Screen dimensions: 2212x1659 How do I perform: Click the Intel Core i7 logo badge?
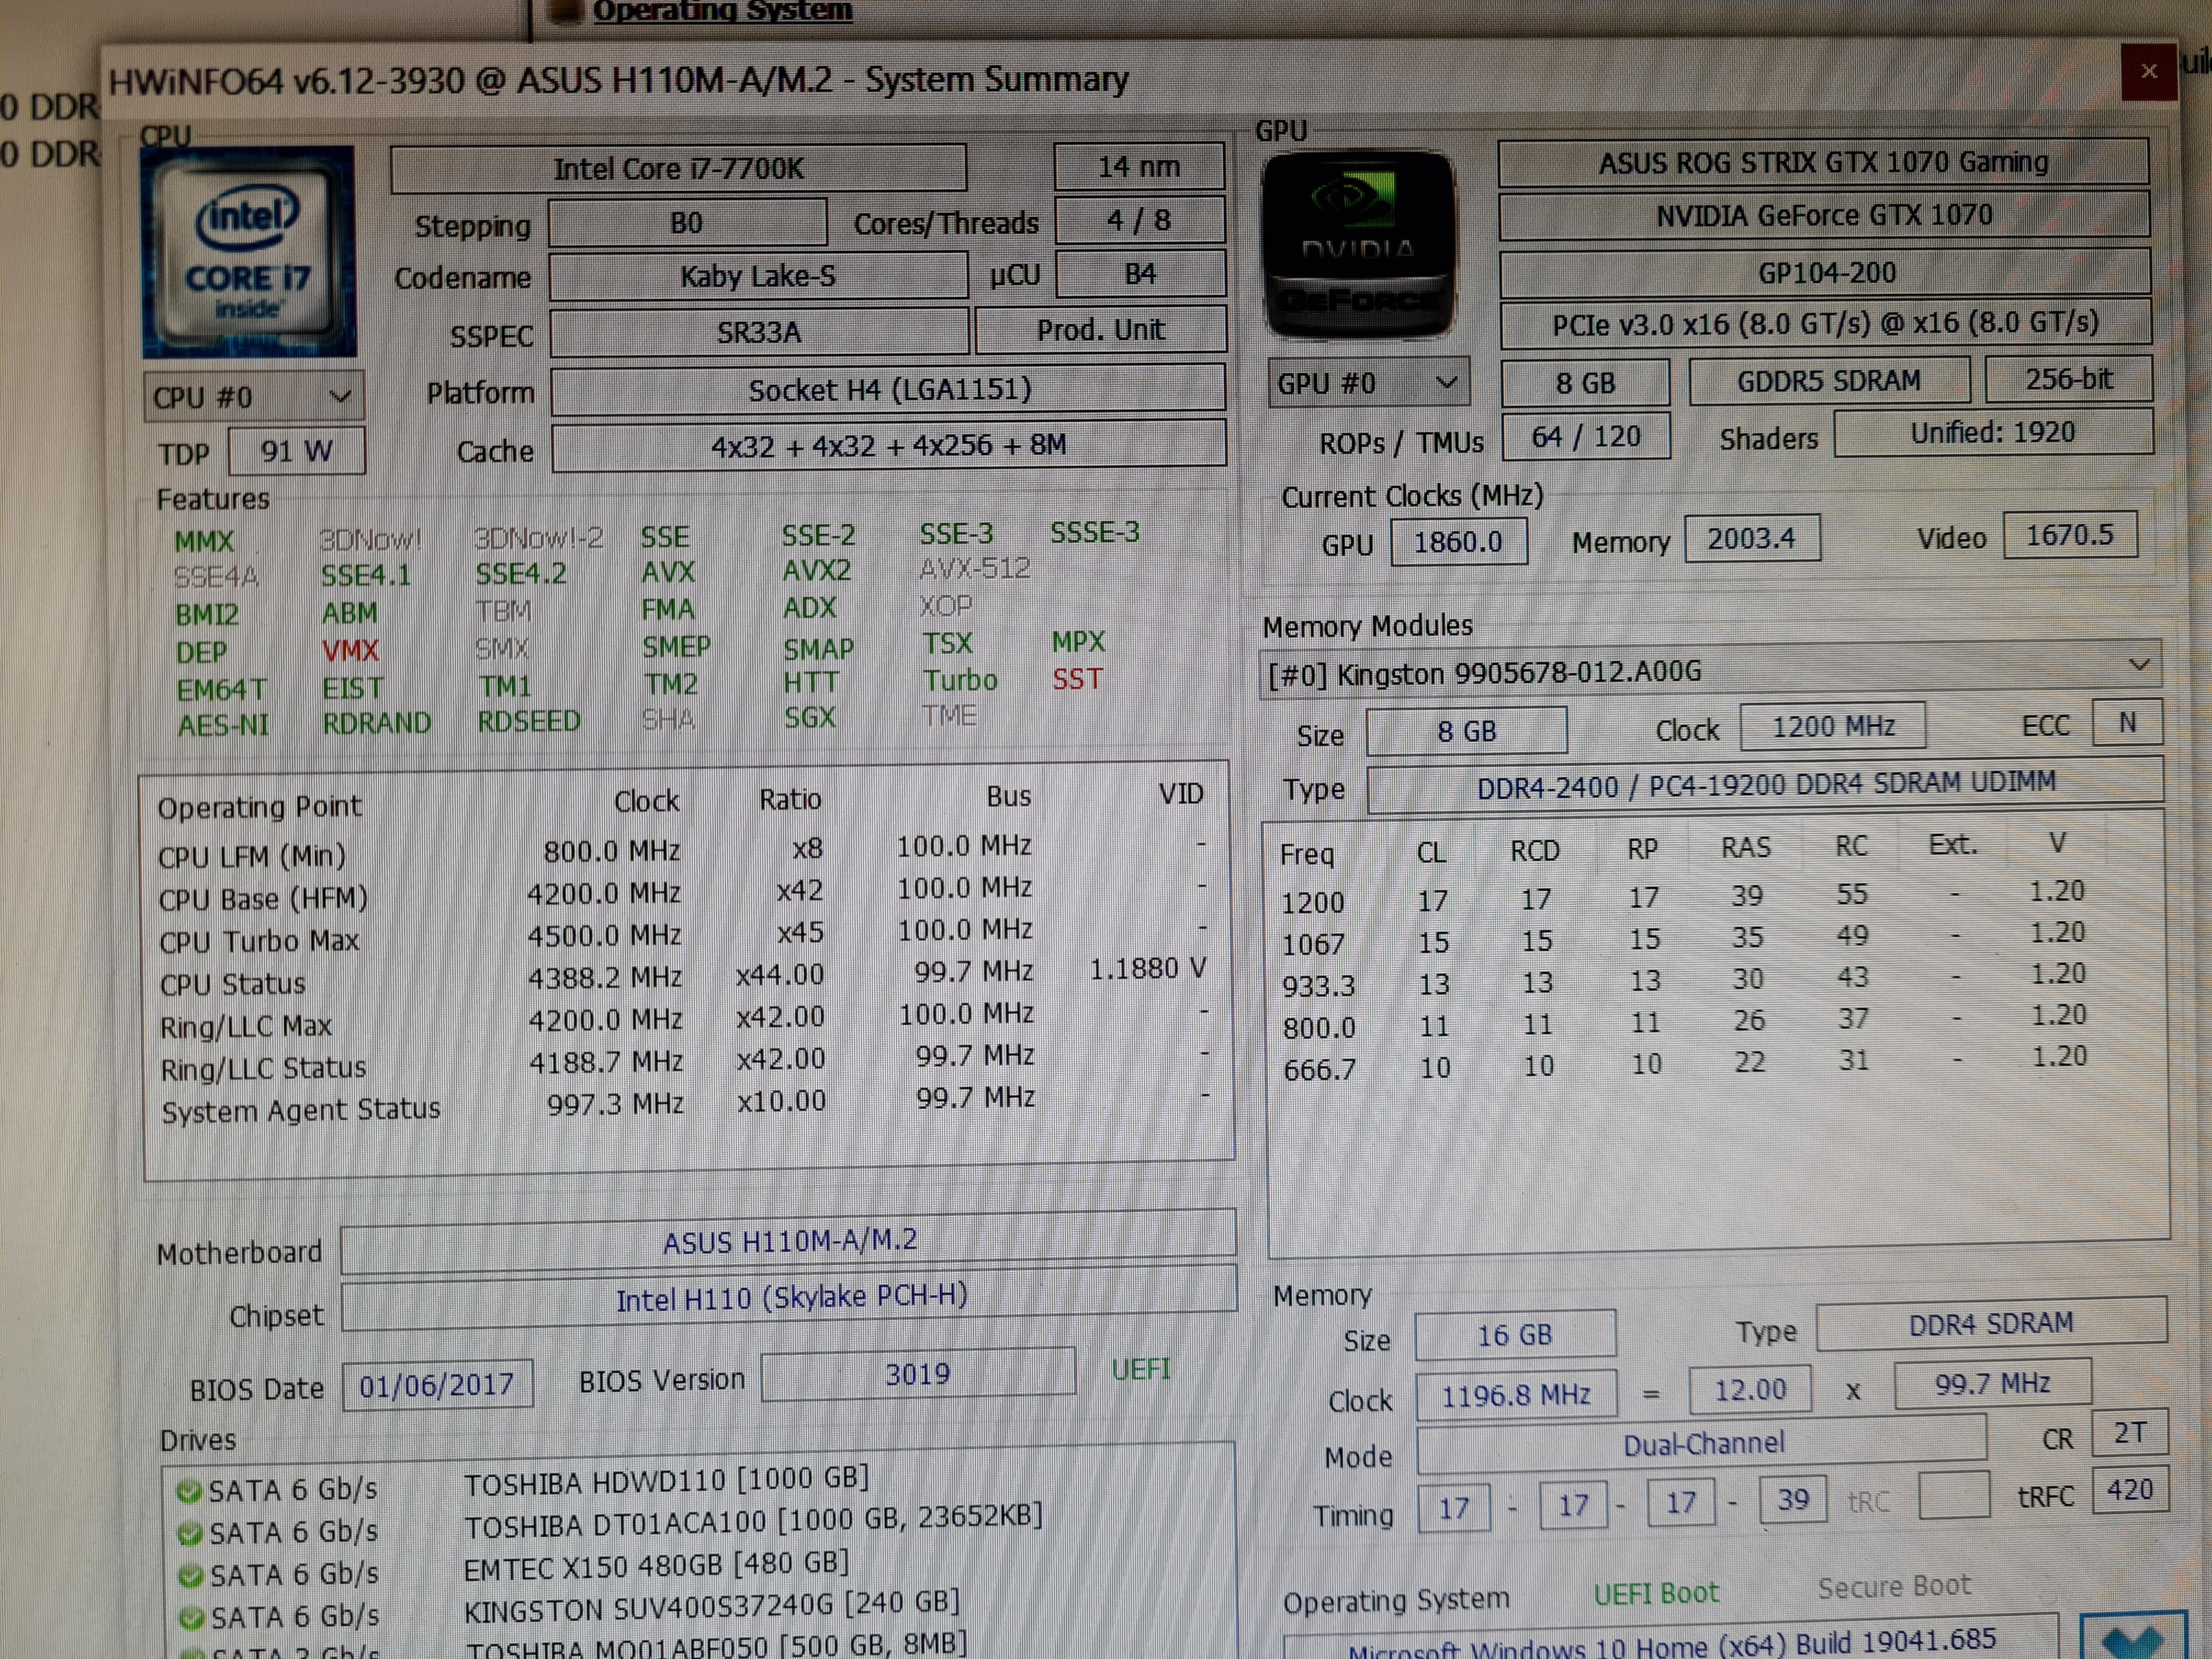pyautogui.click(x=249, y=251)
